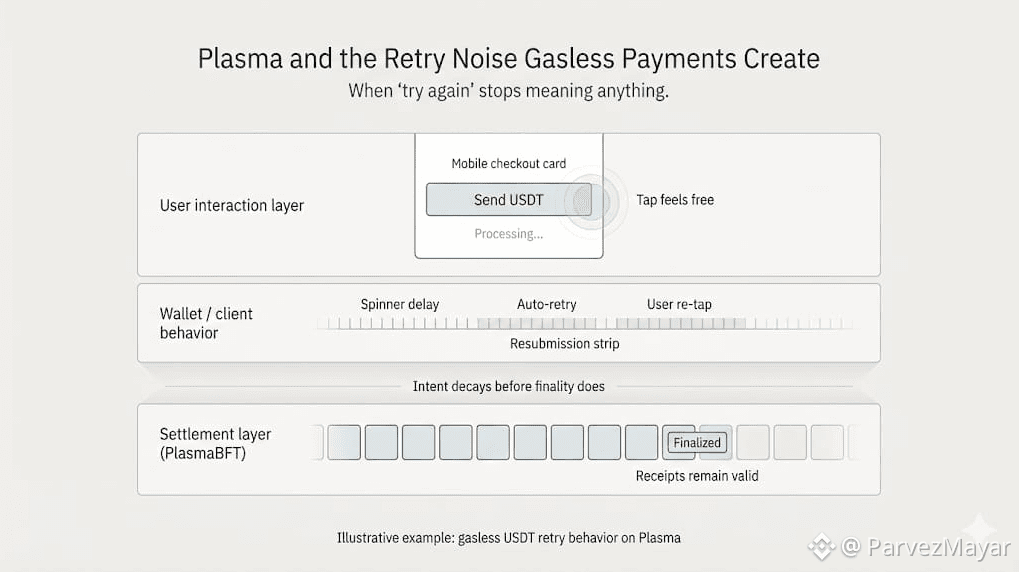Click the Processing... status text
The height and width of the screenshot is (572, 1019).
[x=509, y=234]
